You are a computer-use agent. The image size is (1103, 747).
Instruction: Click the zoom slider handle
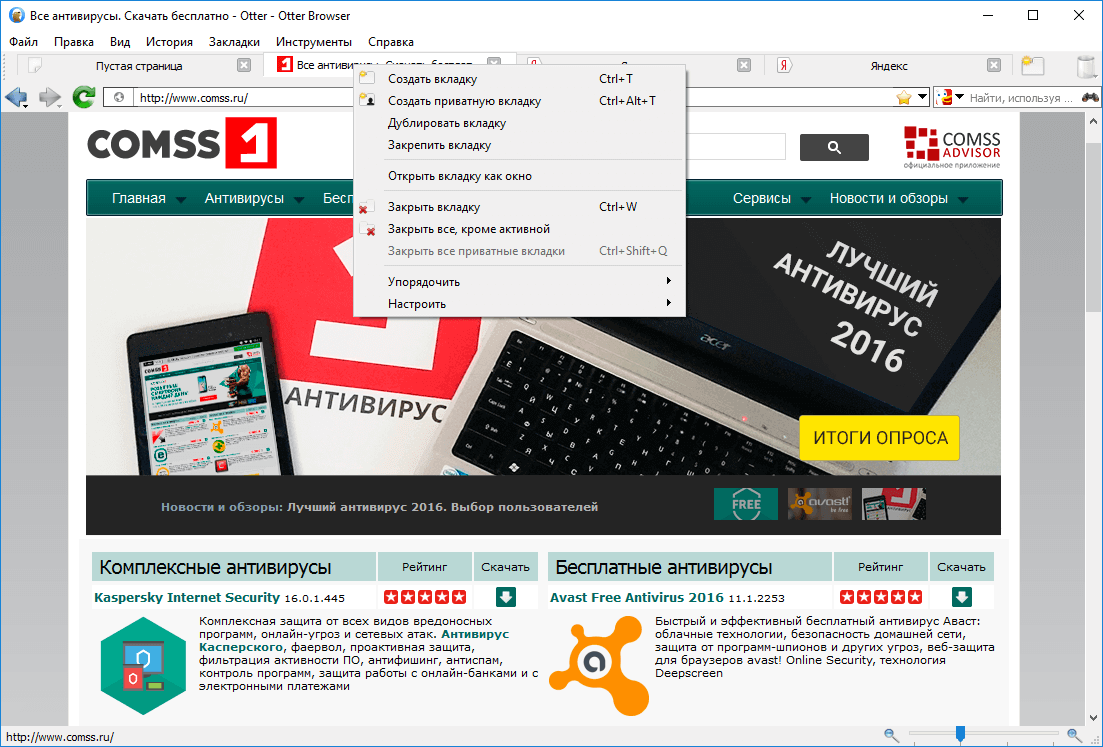(959, 735)
